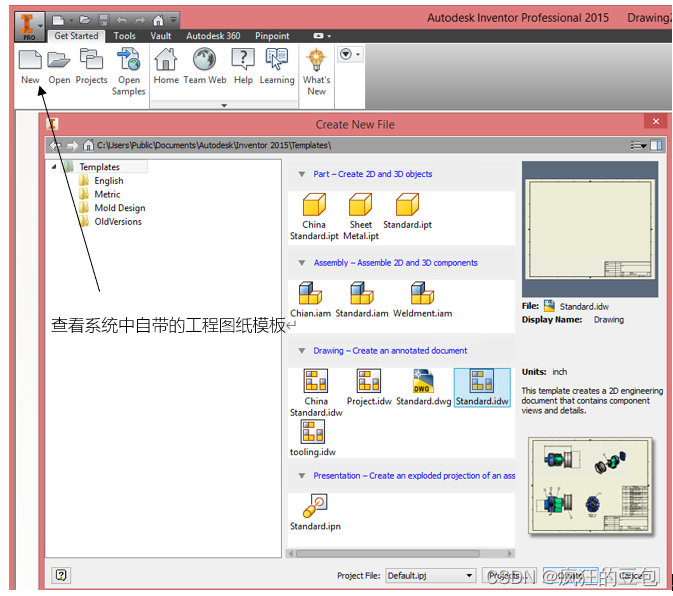Select the Standard.dwg drawing template

424,387
